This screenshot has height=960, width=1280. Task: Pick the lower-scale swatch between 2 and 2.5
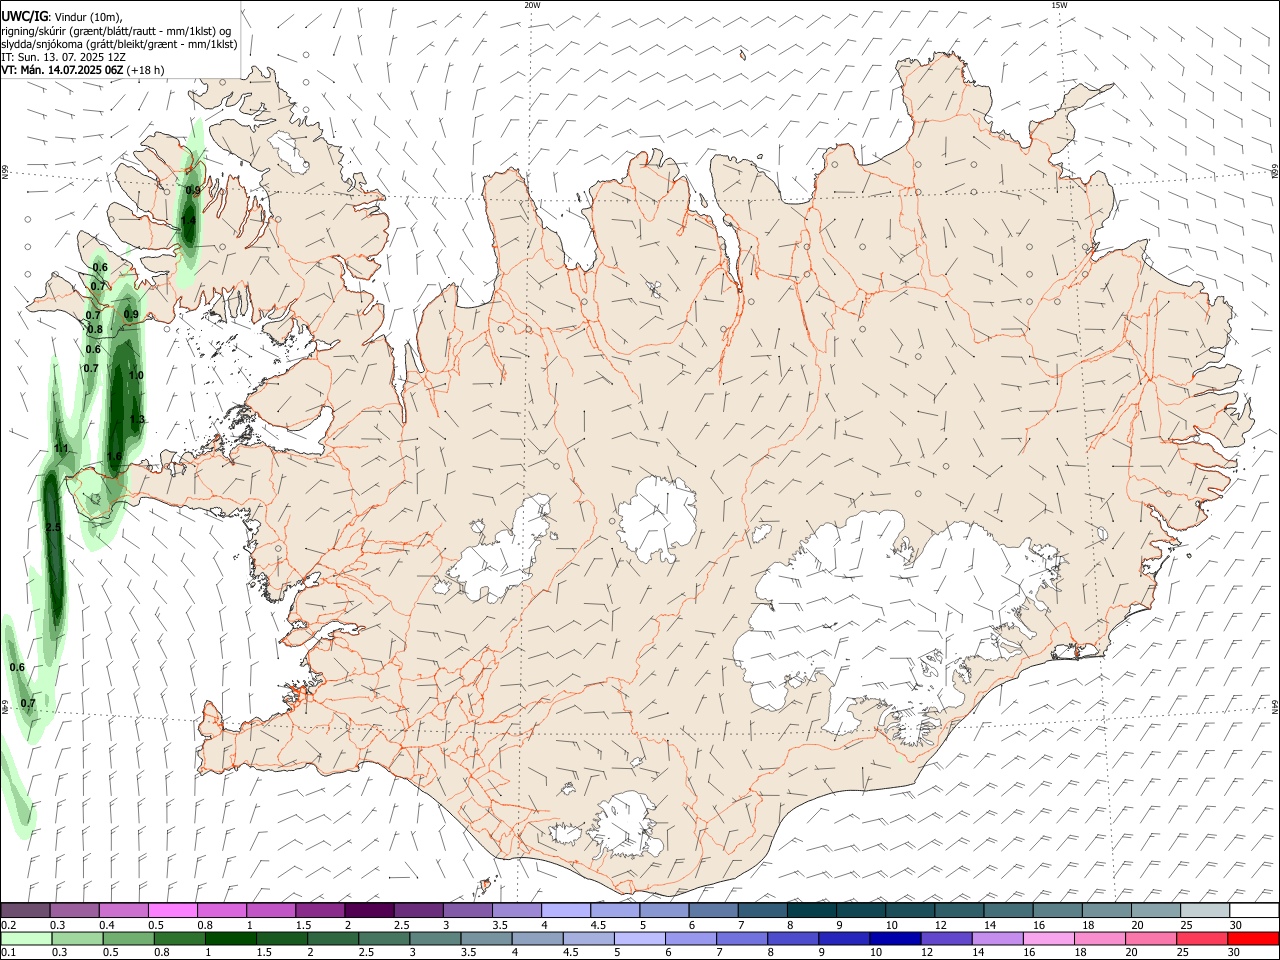pos(332,938)
